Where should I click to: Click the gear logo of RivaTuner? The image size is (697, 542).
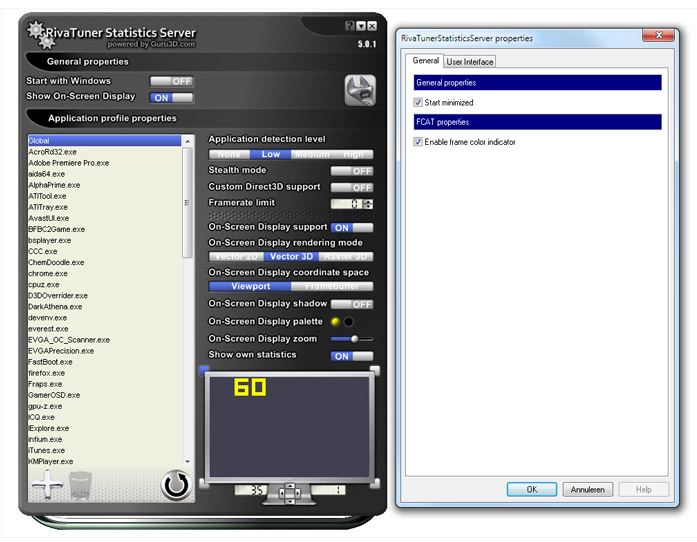tap(40, 35)
